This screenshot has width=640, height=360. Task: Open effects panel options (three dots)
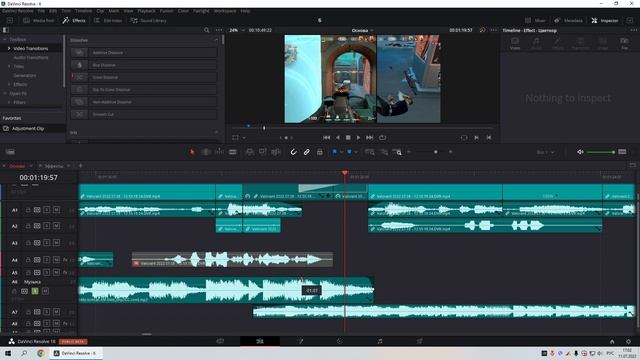tap(219, 30)
